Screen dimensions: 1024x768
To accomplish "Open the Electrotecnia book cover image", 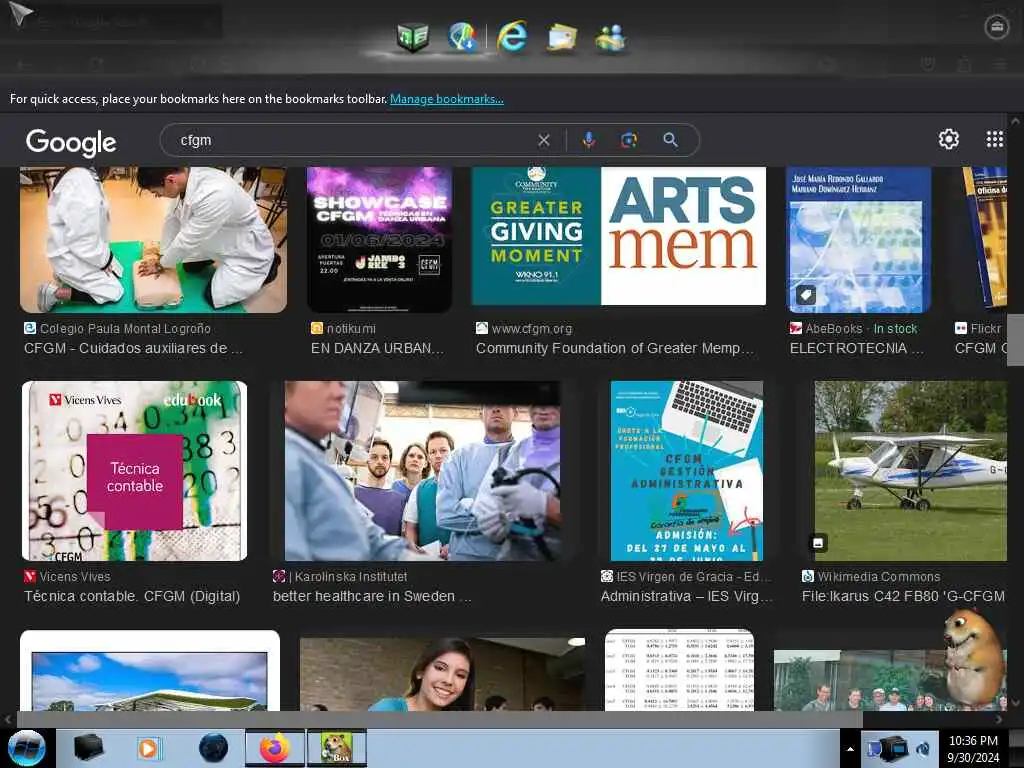I will pos(858,240).
